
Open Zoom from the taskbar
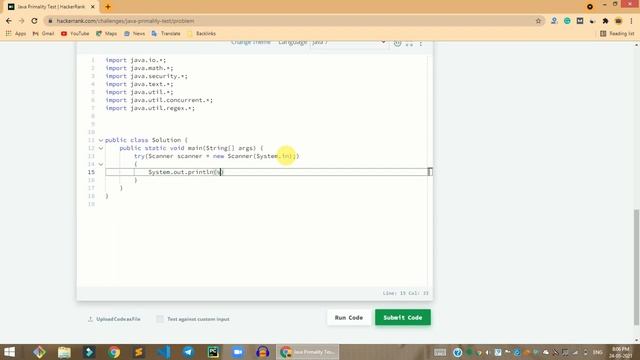point(238,352)
